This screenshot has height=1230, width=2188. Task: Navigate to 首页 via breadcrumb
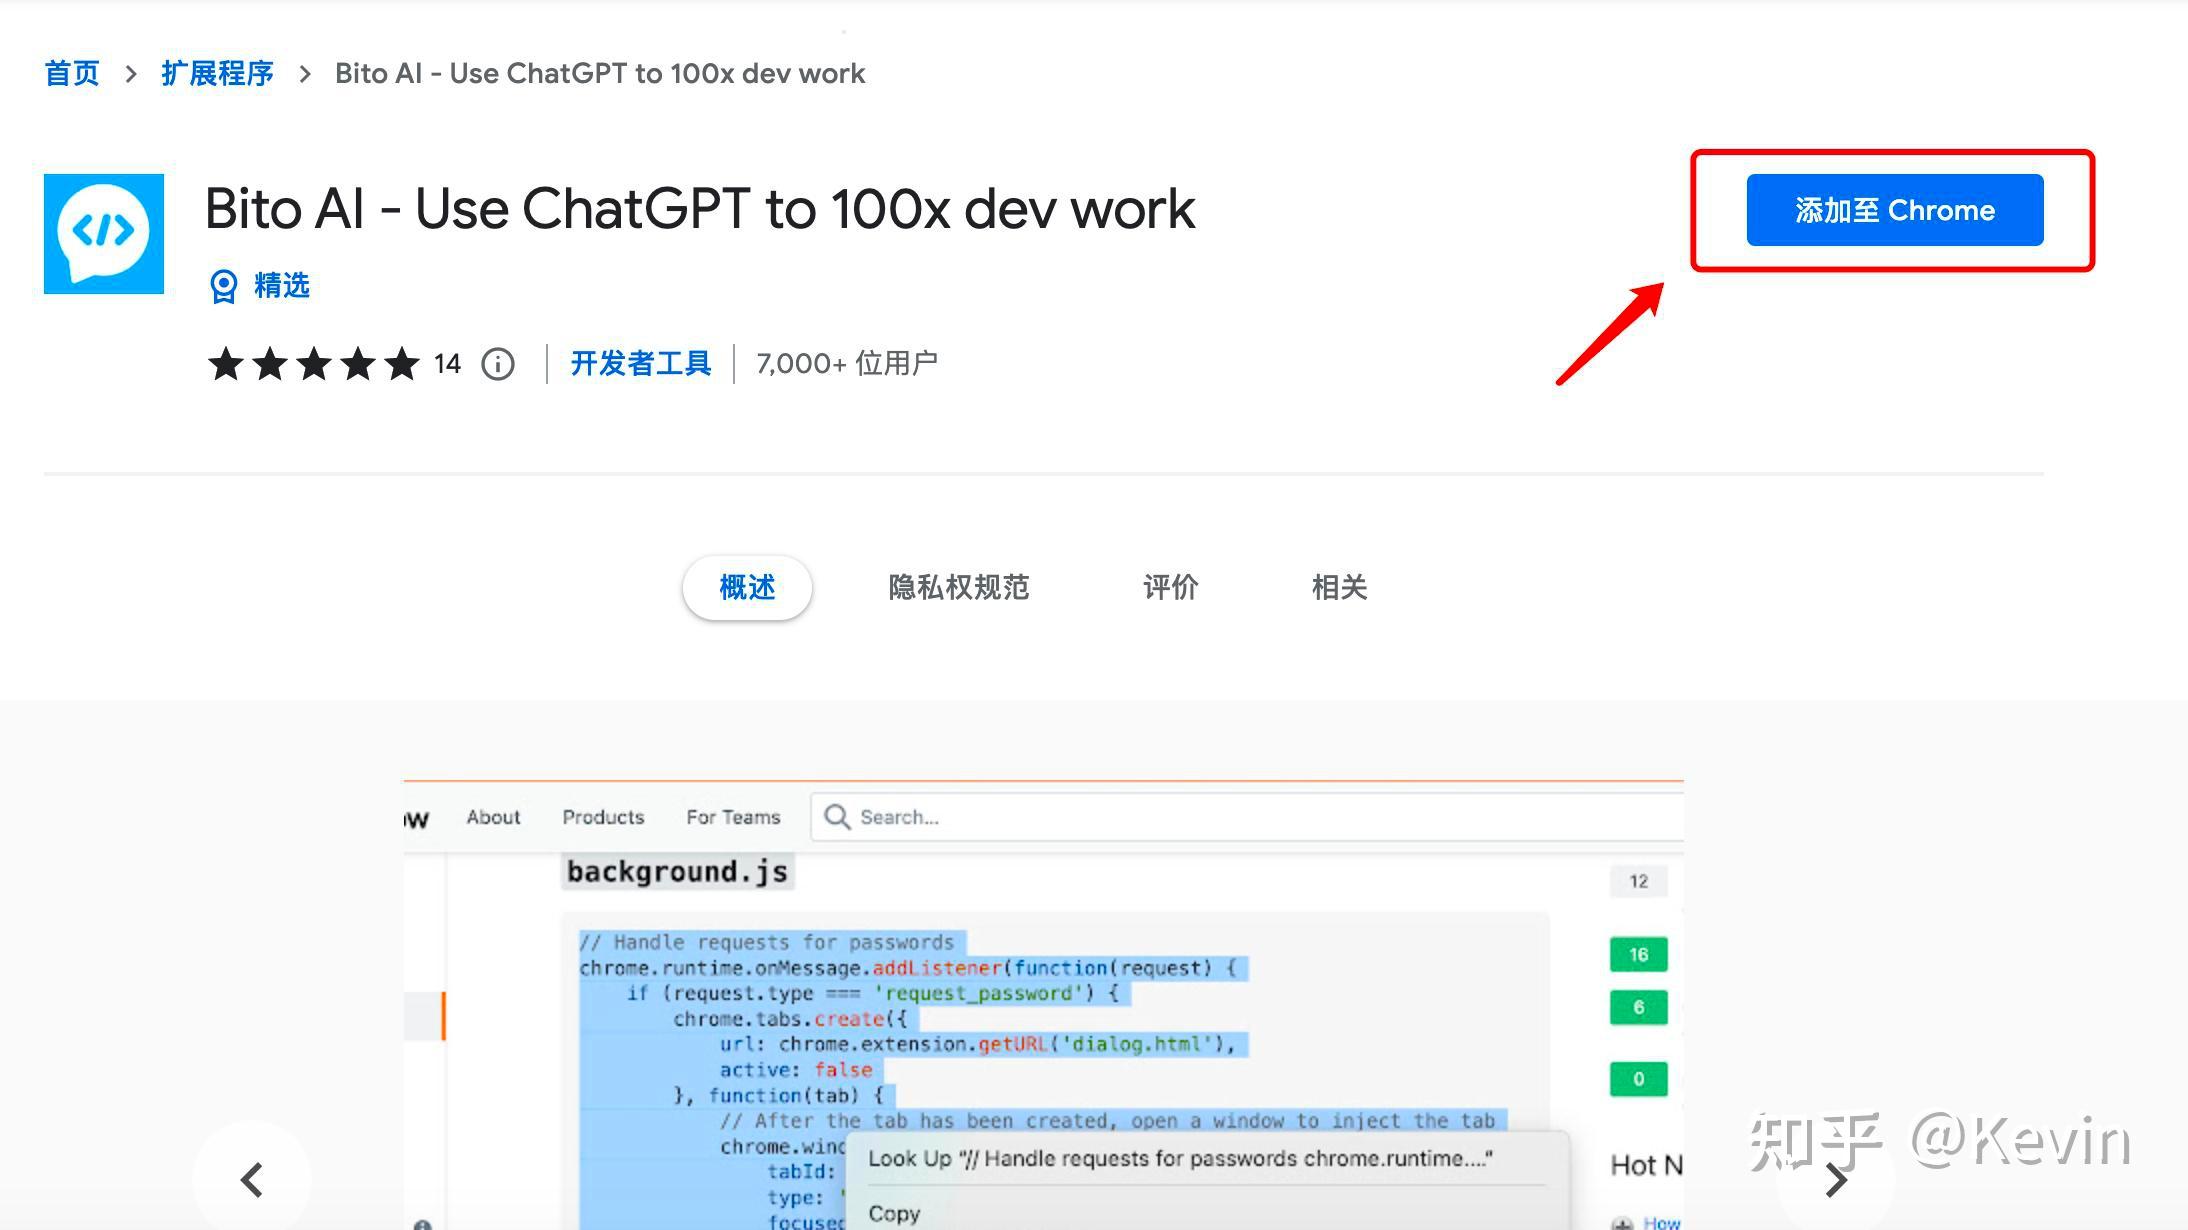coord(70,72)
